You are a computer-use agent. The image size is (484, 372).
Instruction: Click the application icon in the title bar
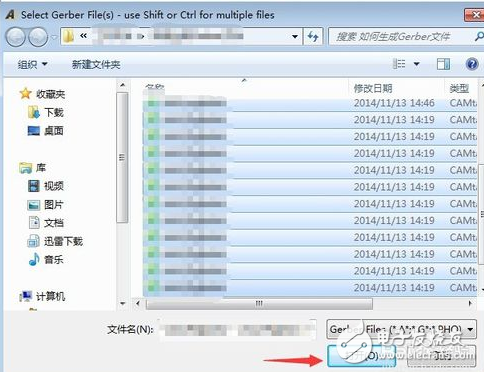tap(10, 15)
